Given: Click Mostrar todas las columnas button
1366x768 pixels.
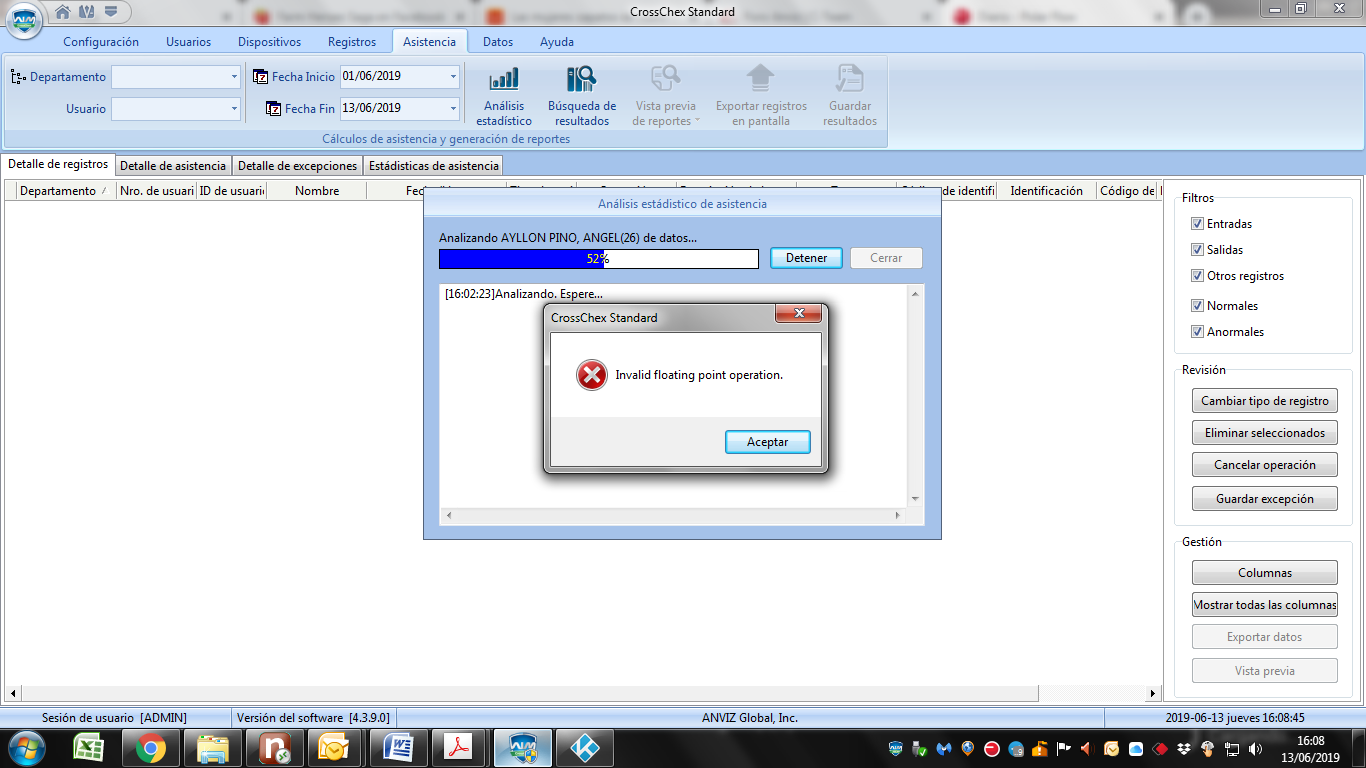Looking at the screenshot, I should [x=1265, y=605].
